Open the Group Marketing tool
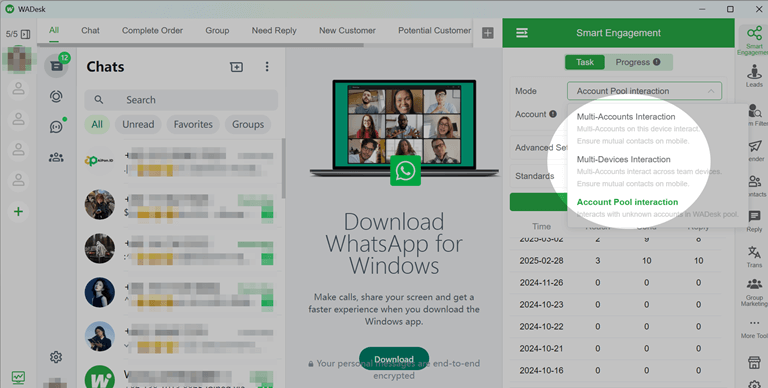Viewport: 768px width, 388px height. (754, 292)
